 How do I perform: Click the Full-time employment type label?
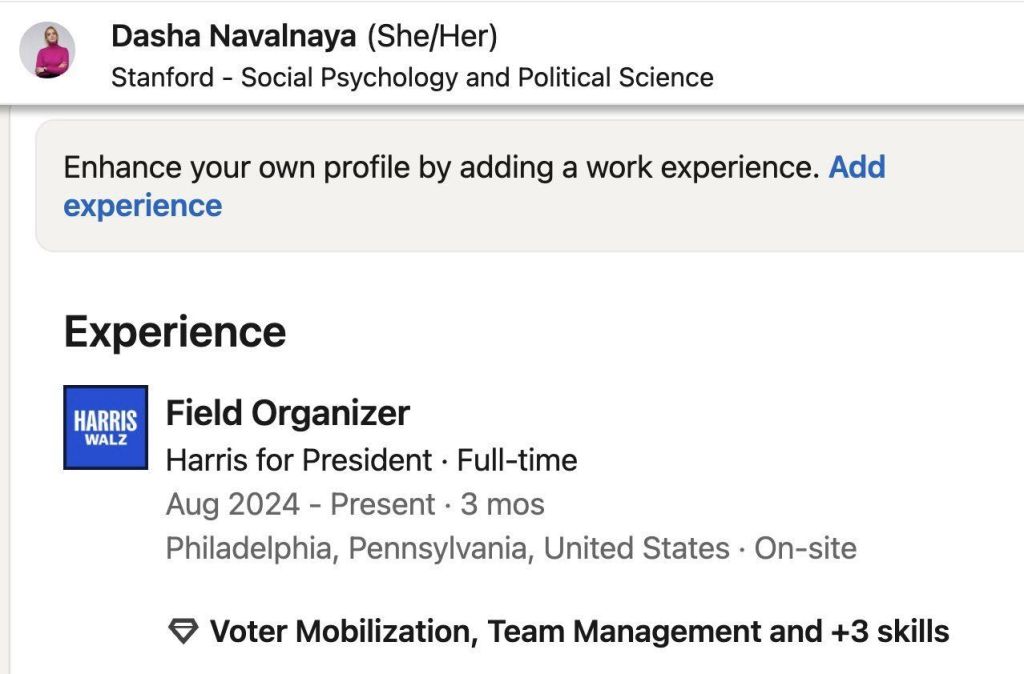[x=517, y=461]
